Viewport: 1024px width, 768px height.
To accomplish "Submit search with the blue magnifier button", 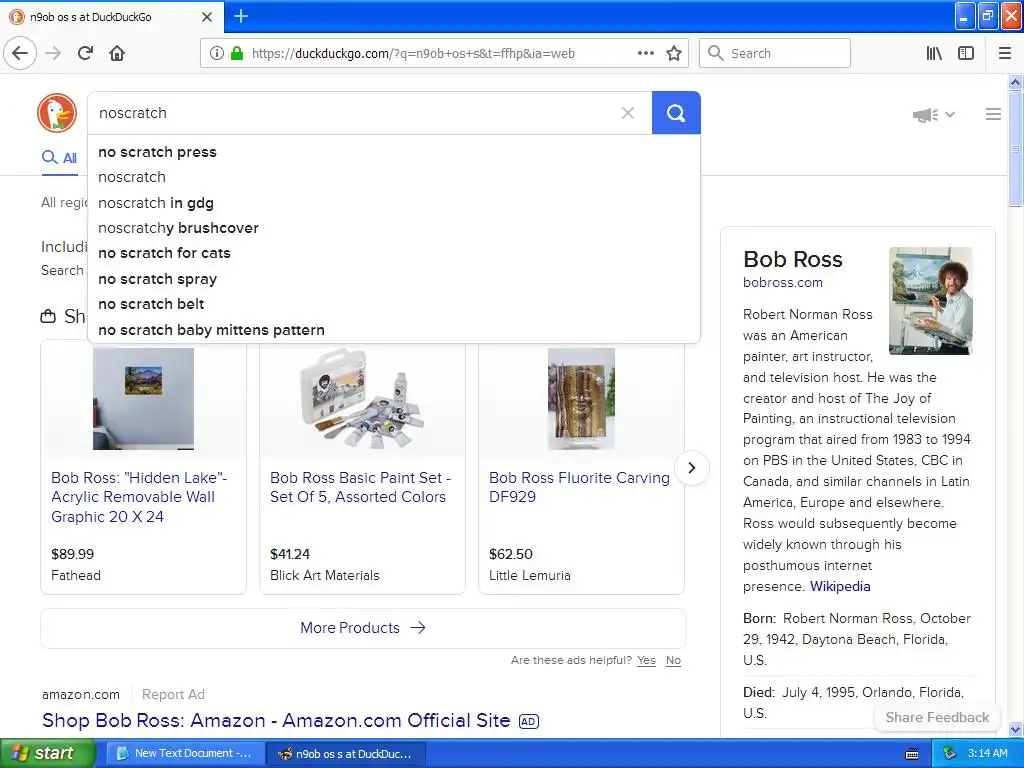I will point(676,113).
